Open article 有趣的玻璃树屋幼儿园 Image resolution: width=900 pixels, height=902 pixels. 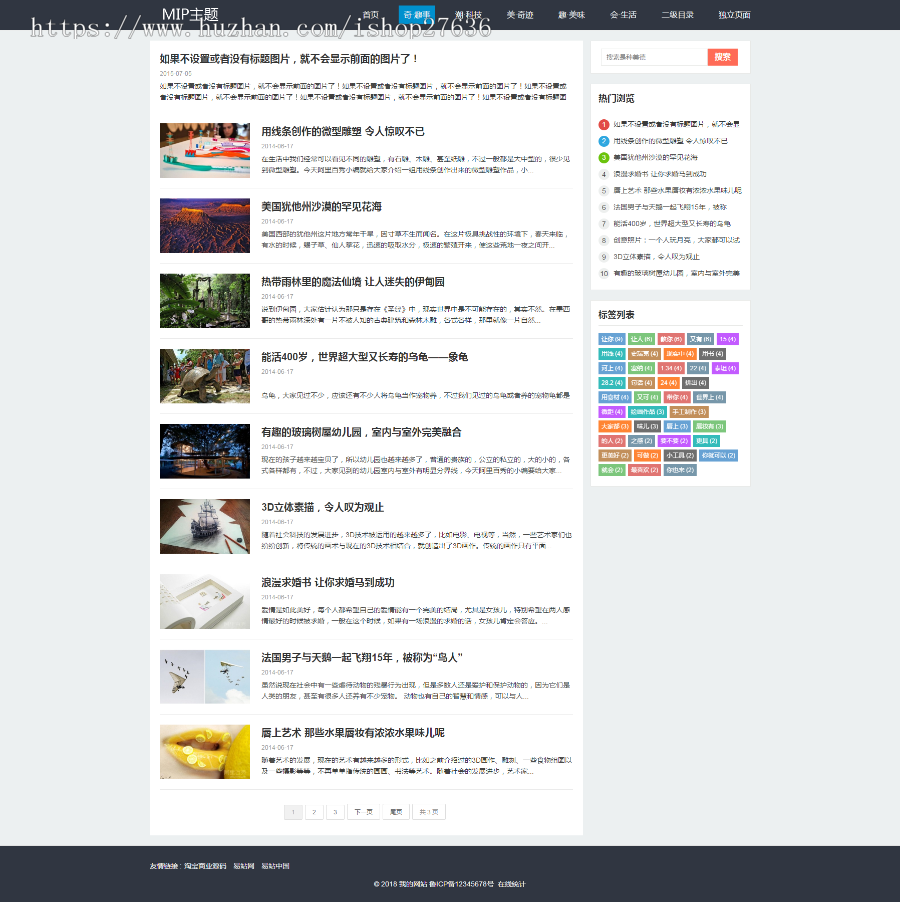click(361, 432)
